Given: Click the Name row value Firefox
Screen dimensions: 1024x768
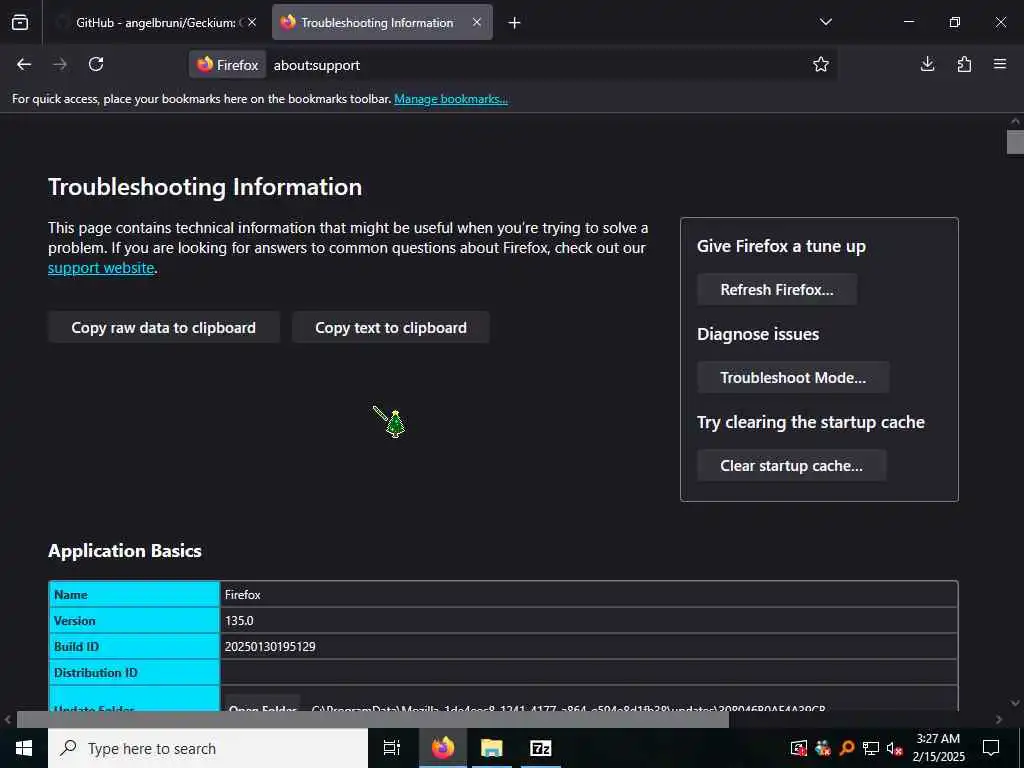Looking at the screenshot, I should (242, 594).
